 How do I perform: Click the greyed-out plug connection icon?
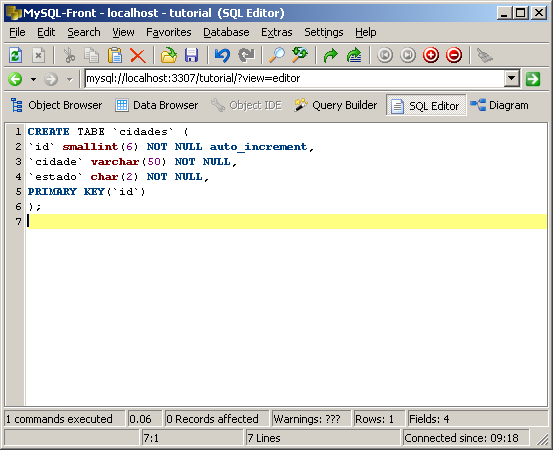click(485, 55)
